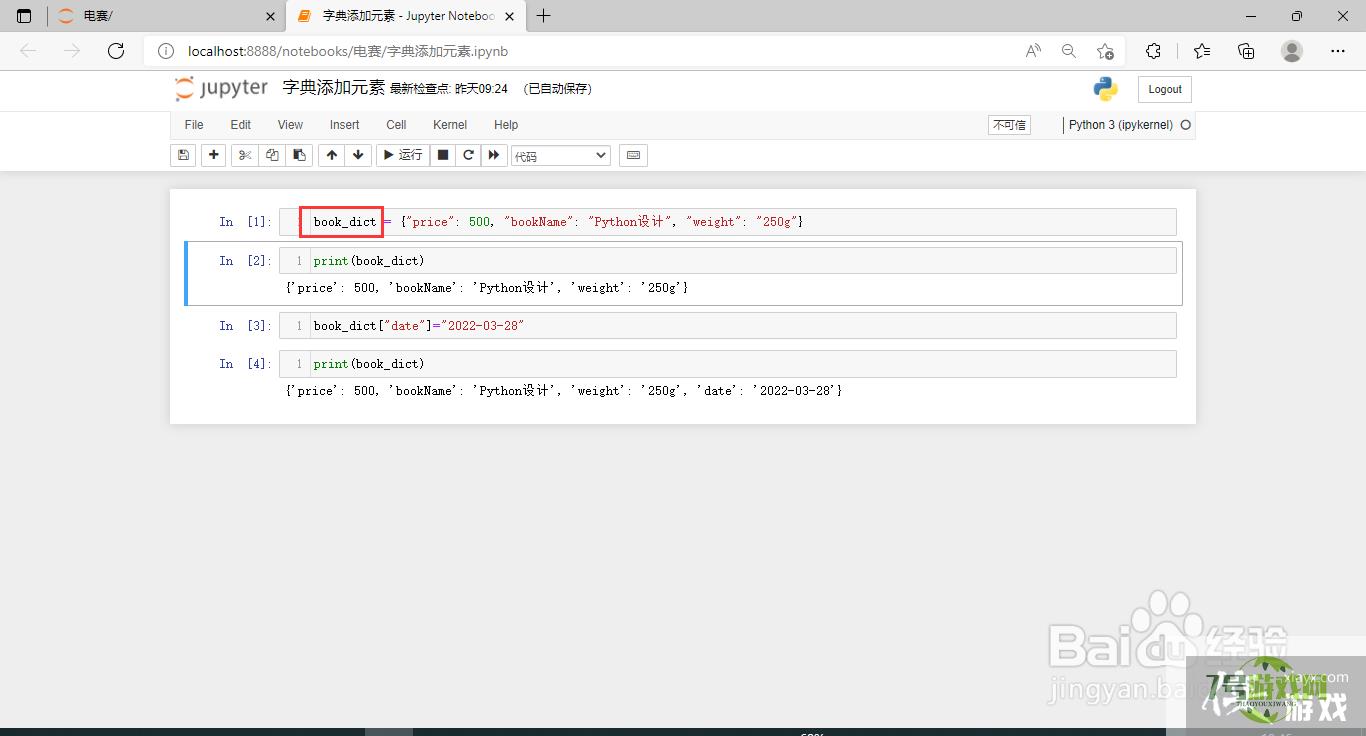Click the address bar URL
This screenshot has height=736, width=1366.
(348, 51)
